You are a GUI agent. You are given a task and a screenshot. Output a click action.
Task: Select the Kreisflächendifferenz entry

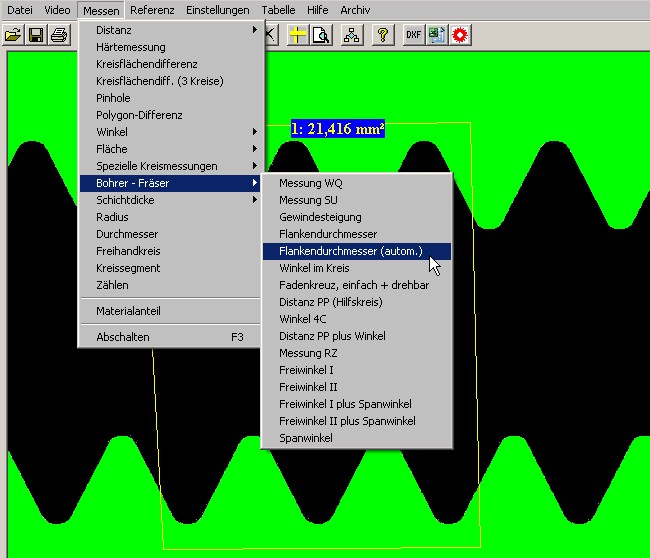(170, 64)
